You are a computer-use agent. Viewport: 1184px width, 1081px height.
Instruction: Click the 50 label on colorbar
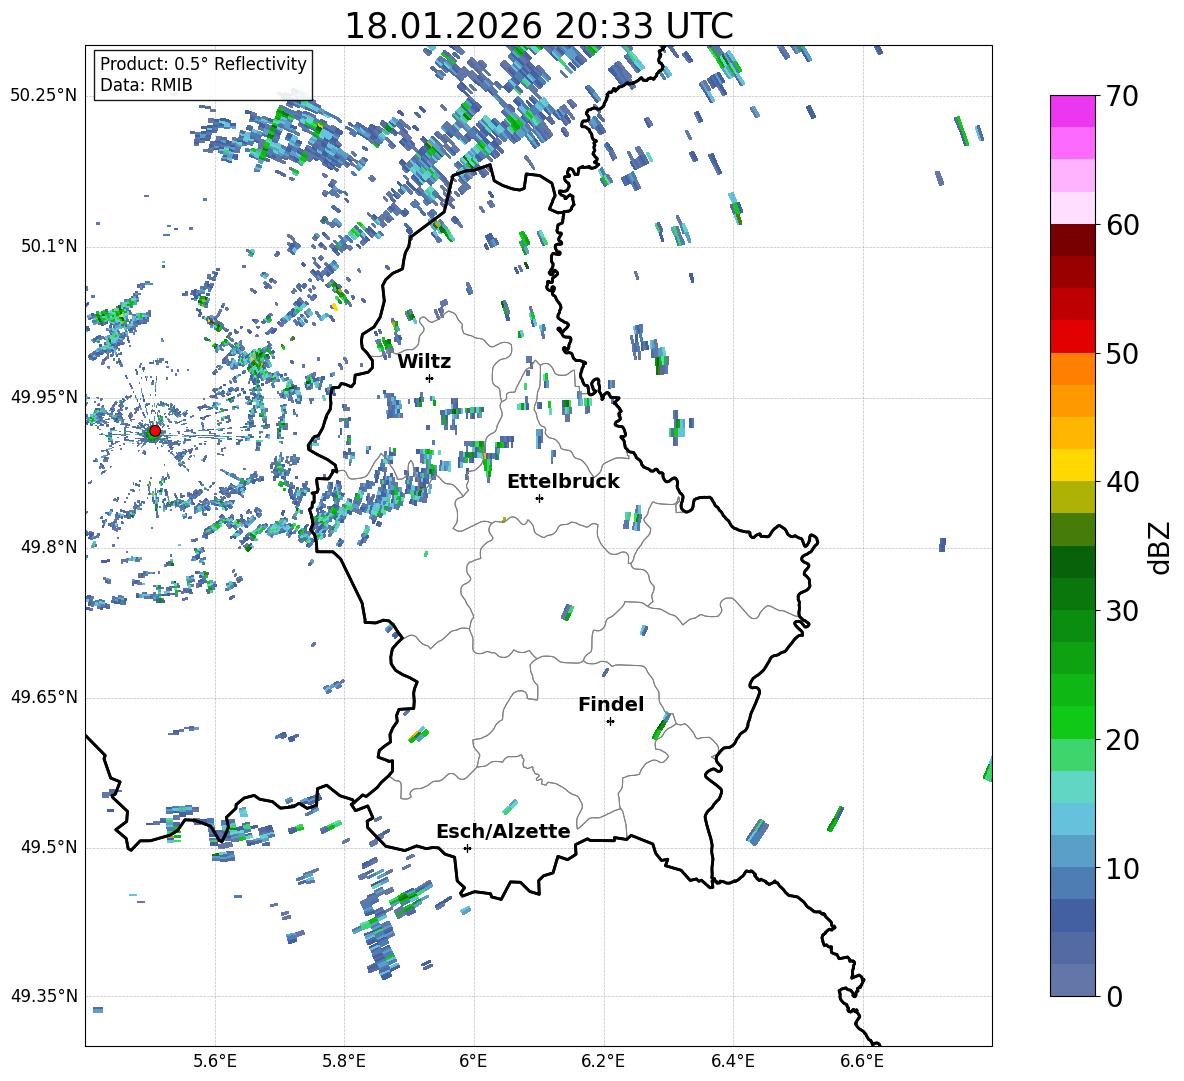pyautogui.click(x=1122, y=354)
